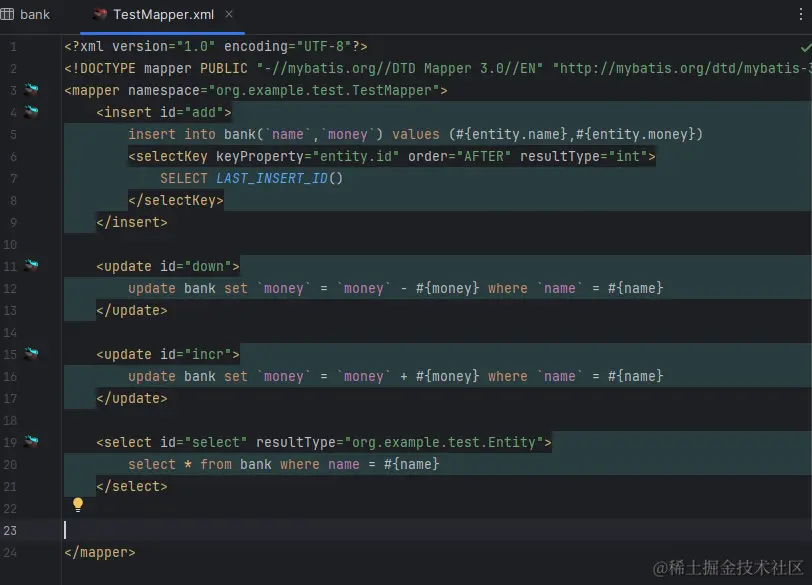812x585 pixels.
Task: Click the closing </select> tag
Action: click(132, 487)
